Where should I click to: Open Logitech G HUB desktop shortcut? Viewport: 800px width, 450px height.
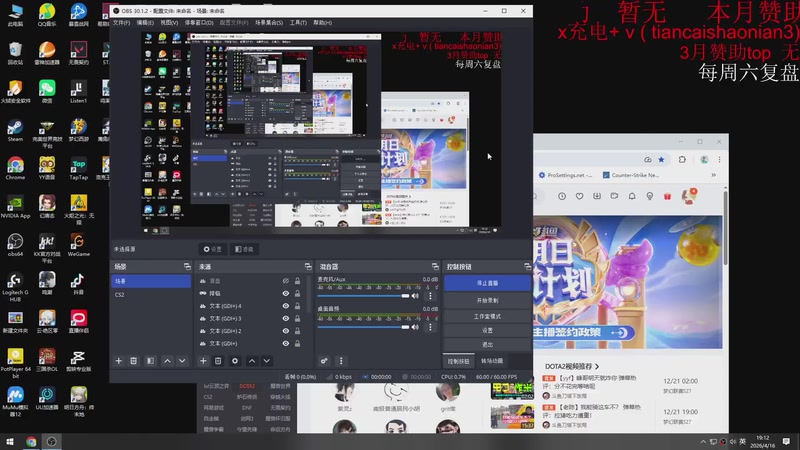tap(15, 286)
